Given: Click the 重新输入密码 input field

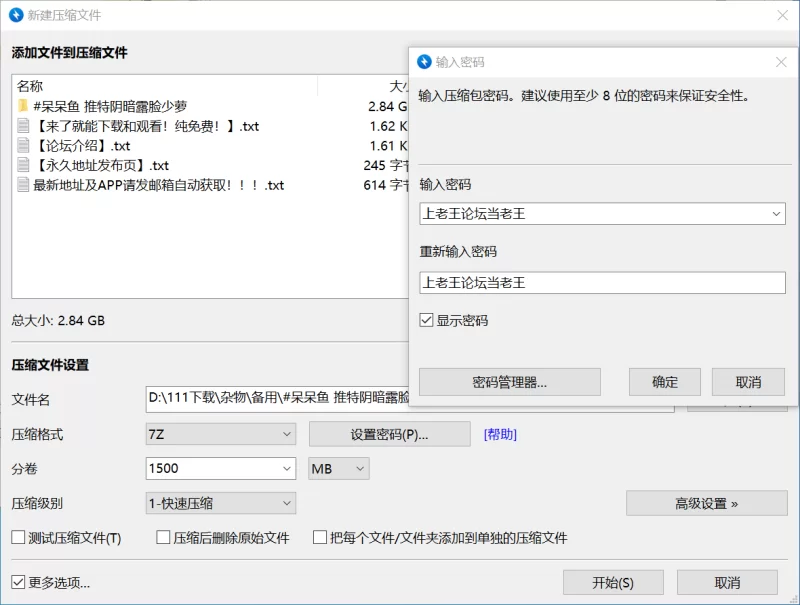Looking at the screenshot, I should pos(602,283).
